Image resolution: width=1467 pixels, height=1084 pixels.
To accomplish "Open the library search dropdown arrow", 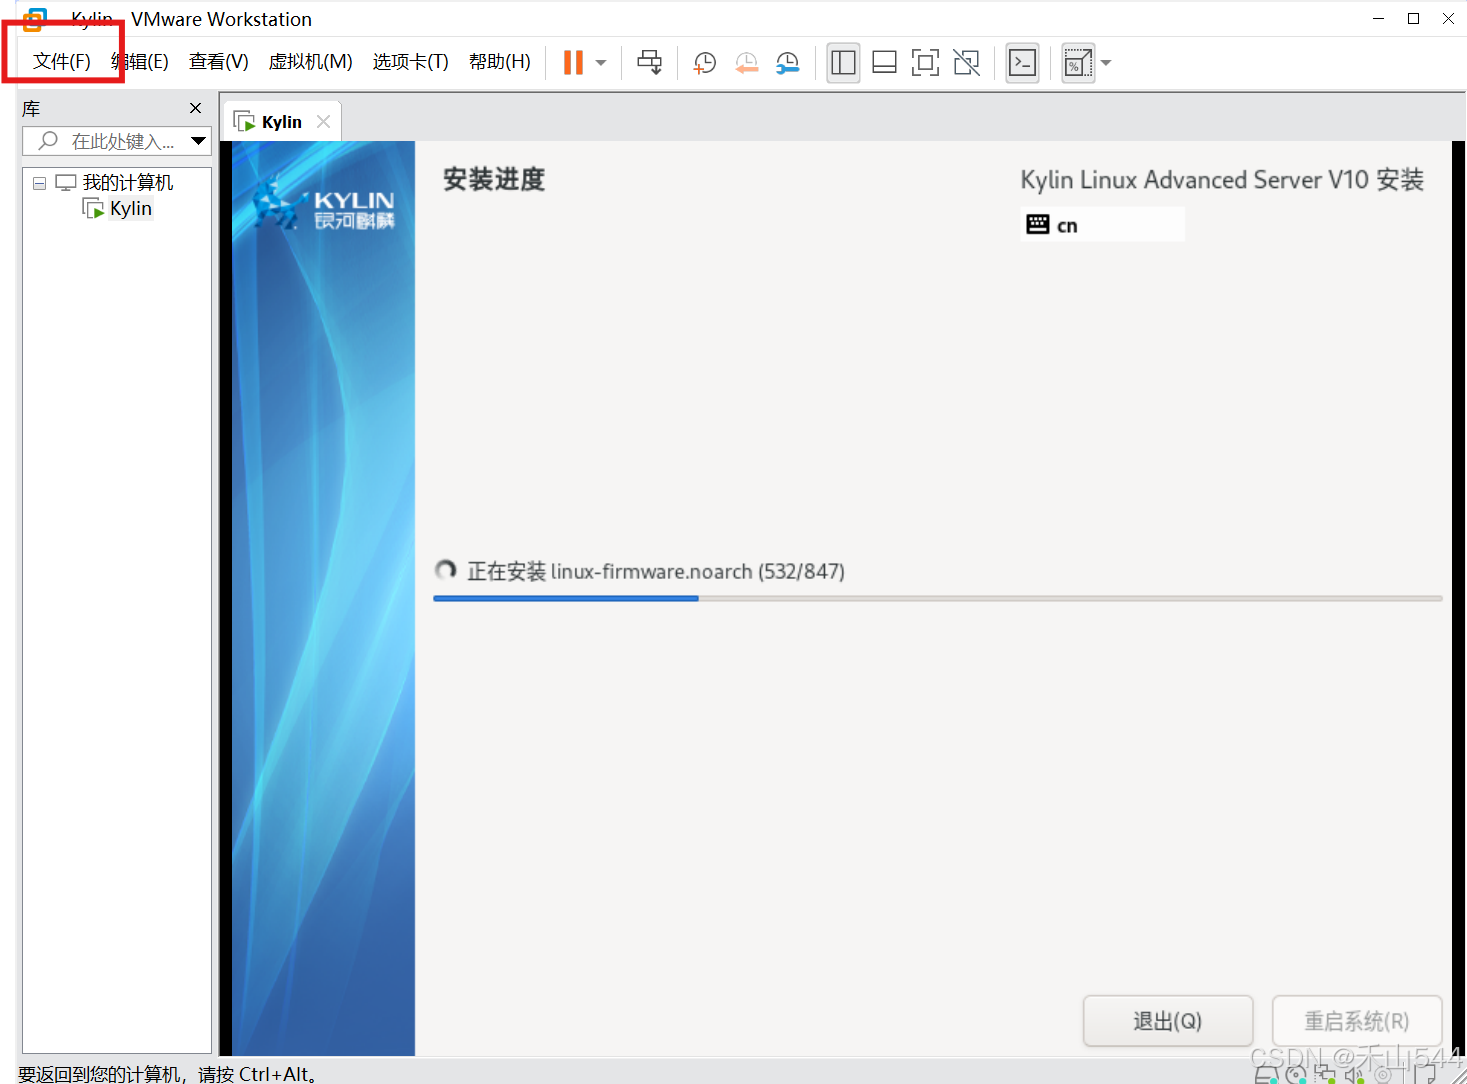I will (x=199, y=141).
